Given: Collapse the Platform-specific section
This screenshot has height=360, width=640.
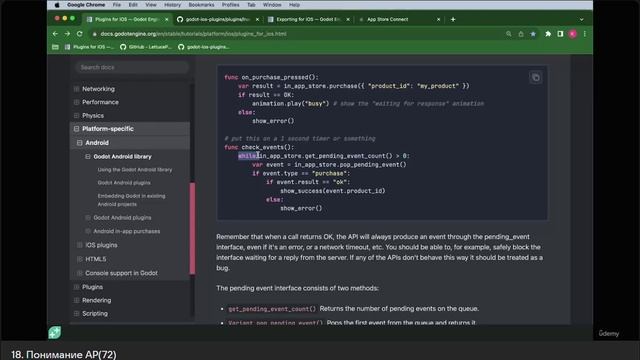Looking at the screenshot, I should tap(76, 129).
